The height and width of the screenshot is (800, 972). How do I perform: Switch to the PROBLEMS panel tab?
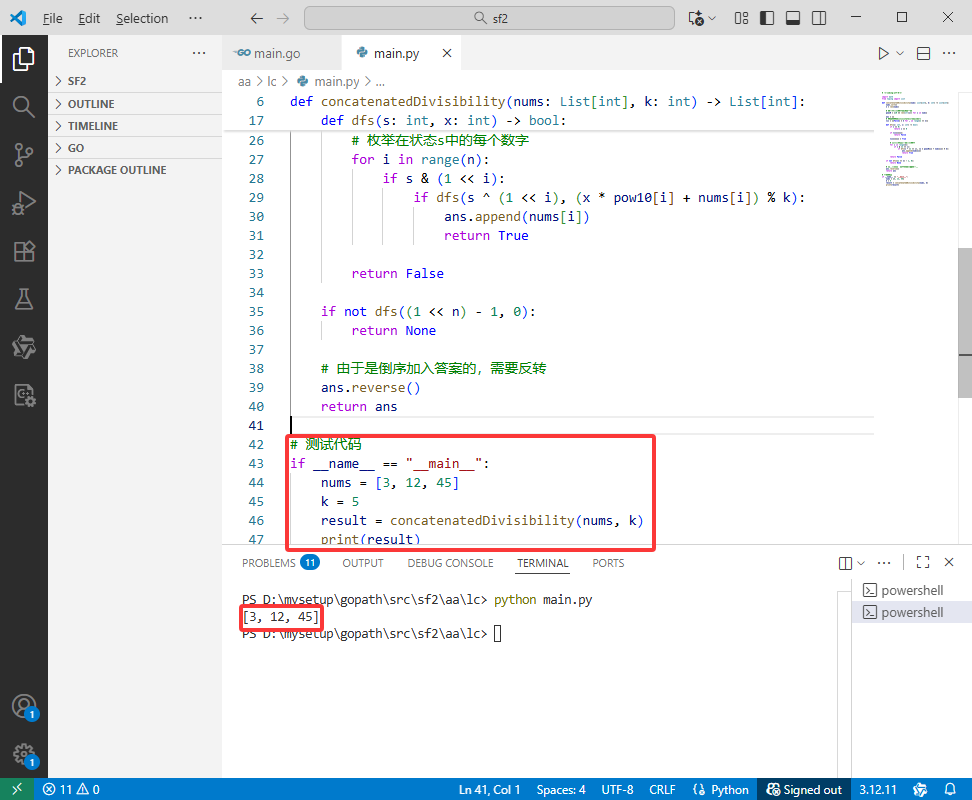[280, 563]
